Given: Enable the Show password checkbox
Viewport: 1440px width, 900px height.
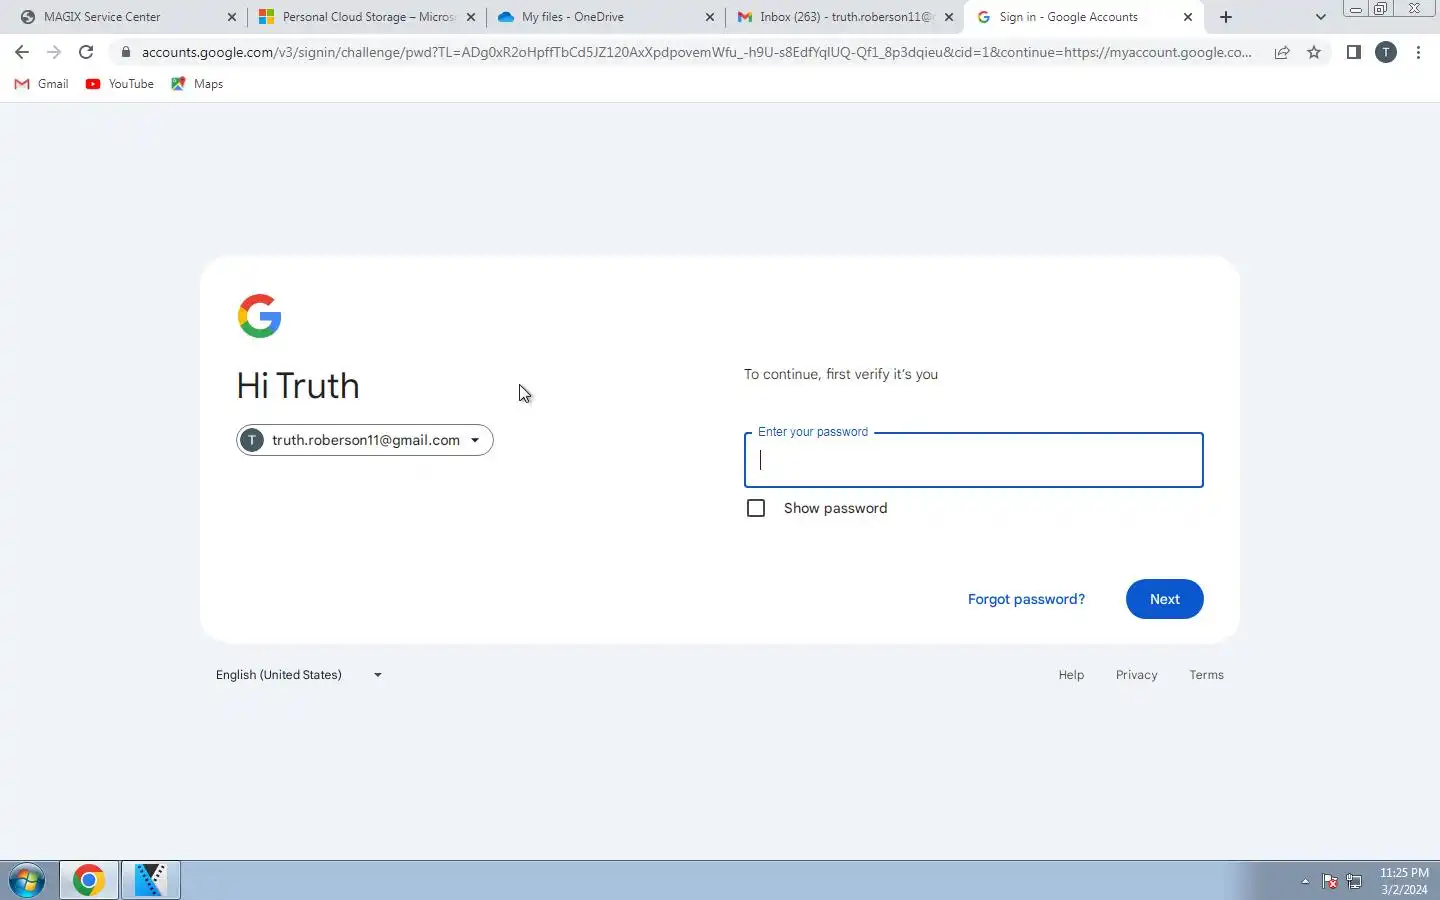Looking at the screenshot, I should [756, 508].
